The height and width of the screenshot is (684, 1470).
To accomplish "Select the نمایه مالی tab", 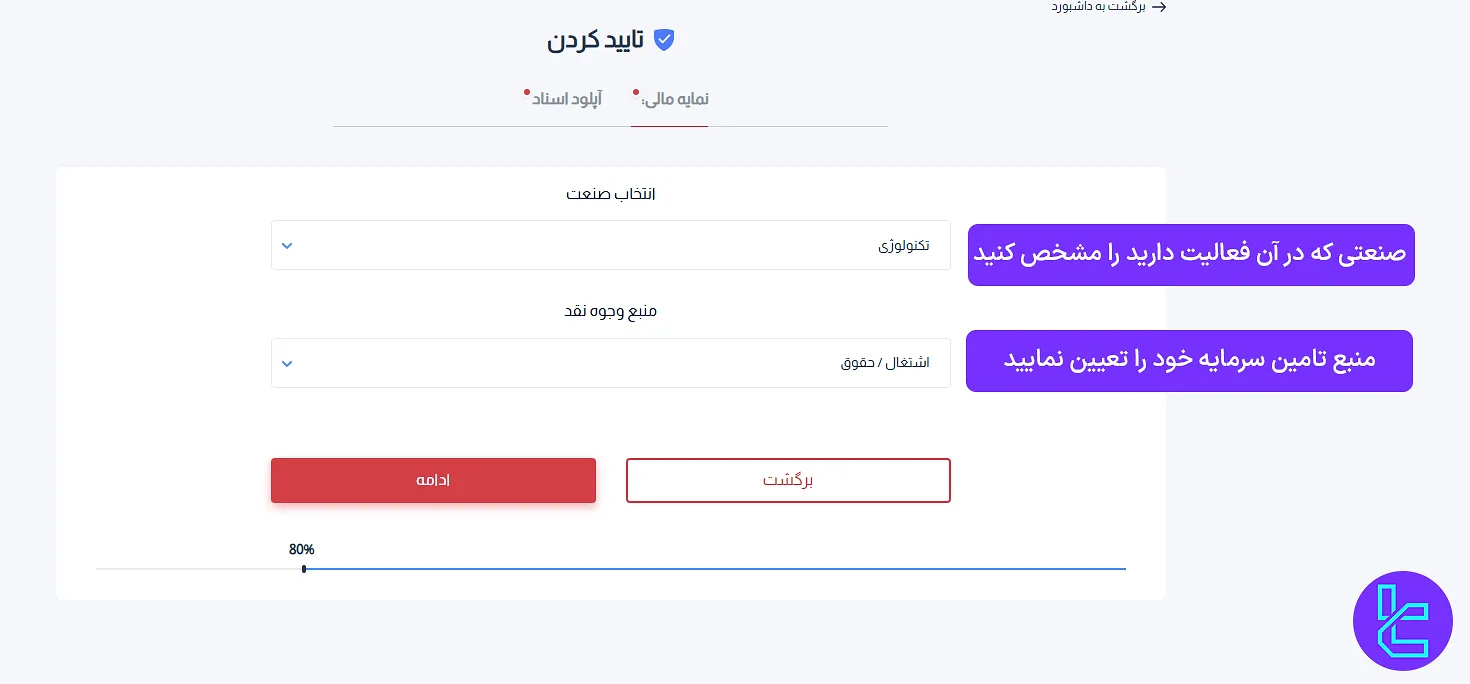I will click(670, 99).
